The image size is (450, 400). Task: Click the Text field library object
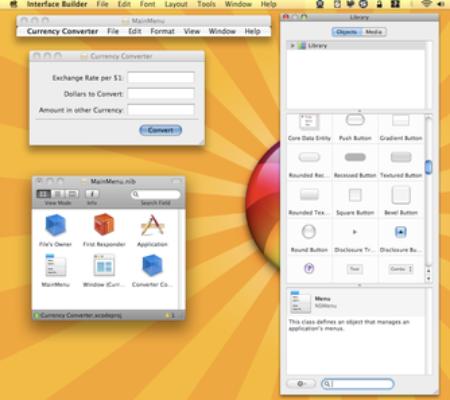[x=355, y=269]
